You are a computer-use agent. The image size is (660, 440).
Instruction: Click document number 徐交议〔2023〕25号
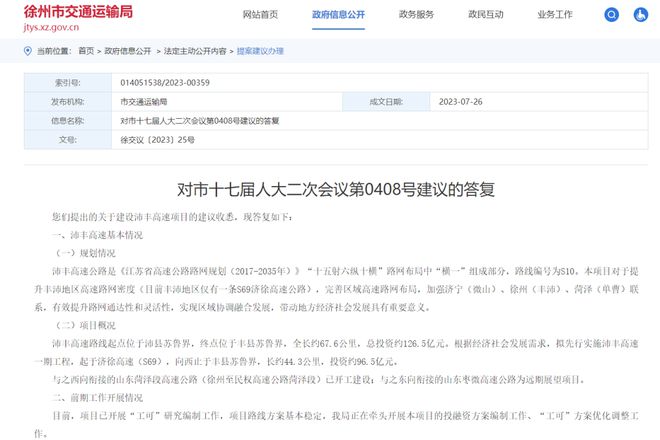[x=157, y=140]
